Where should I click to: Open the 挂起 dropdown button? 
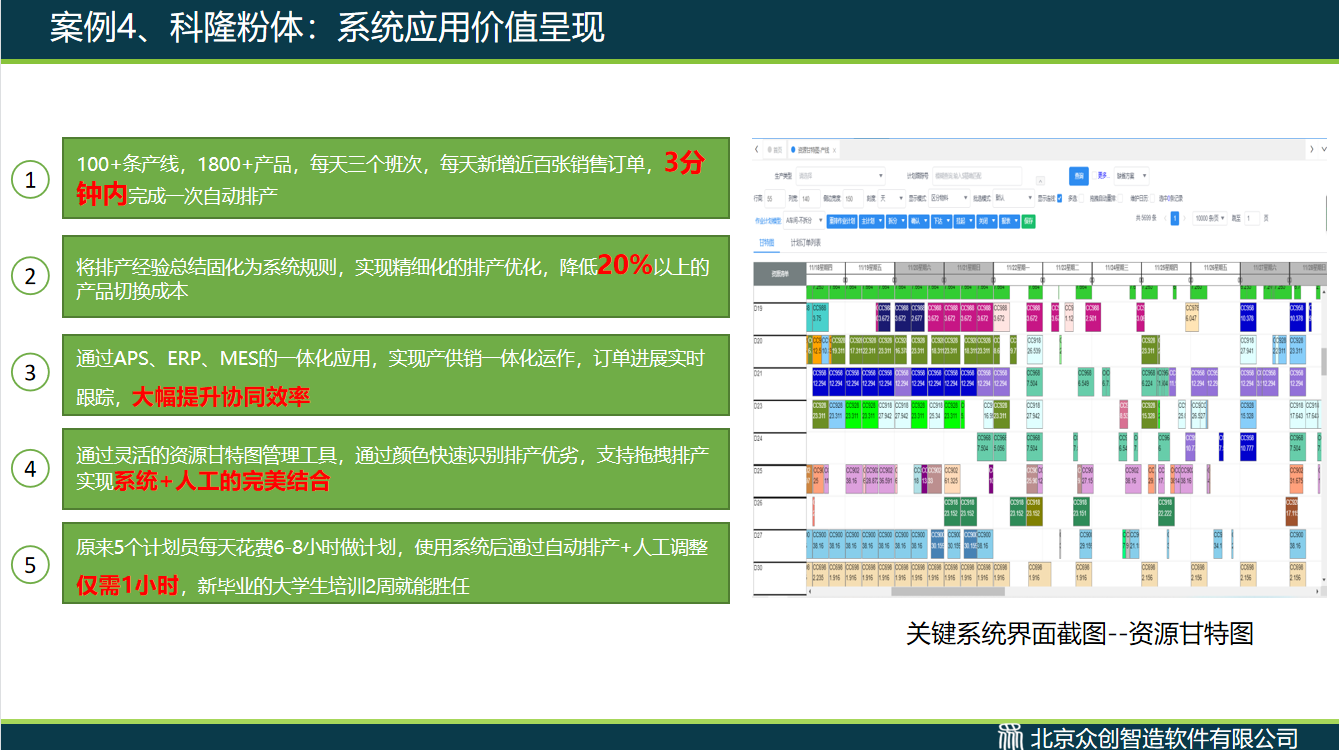pyautogui.click(x=964, y=221)
